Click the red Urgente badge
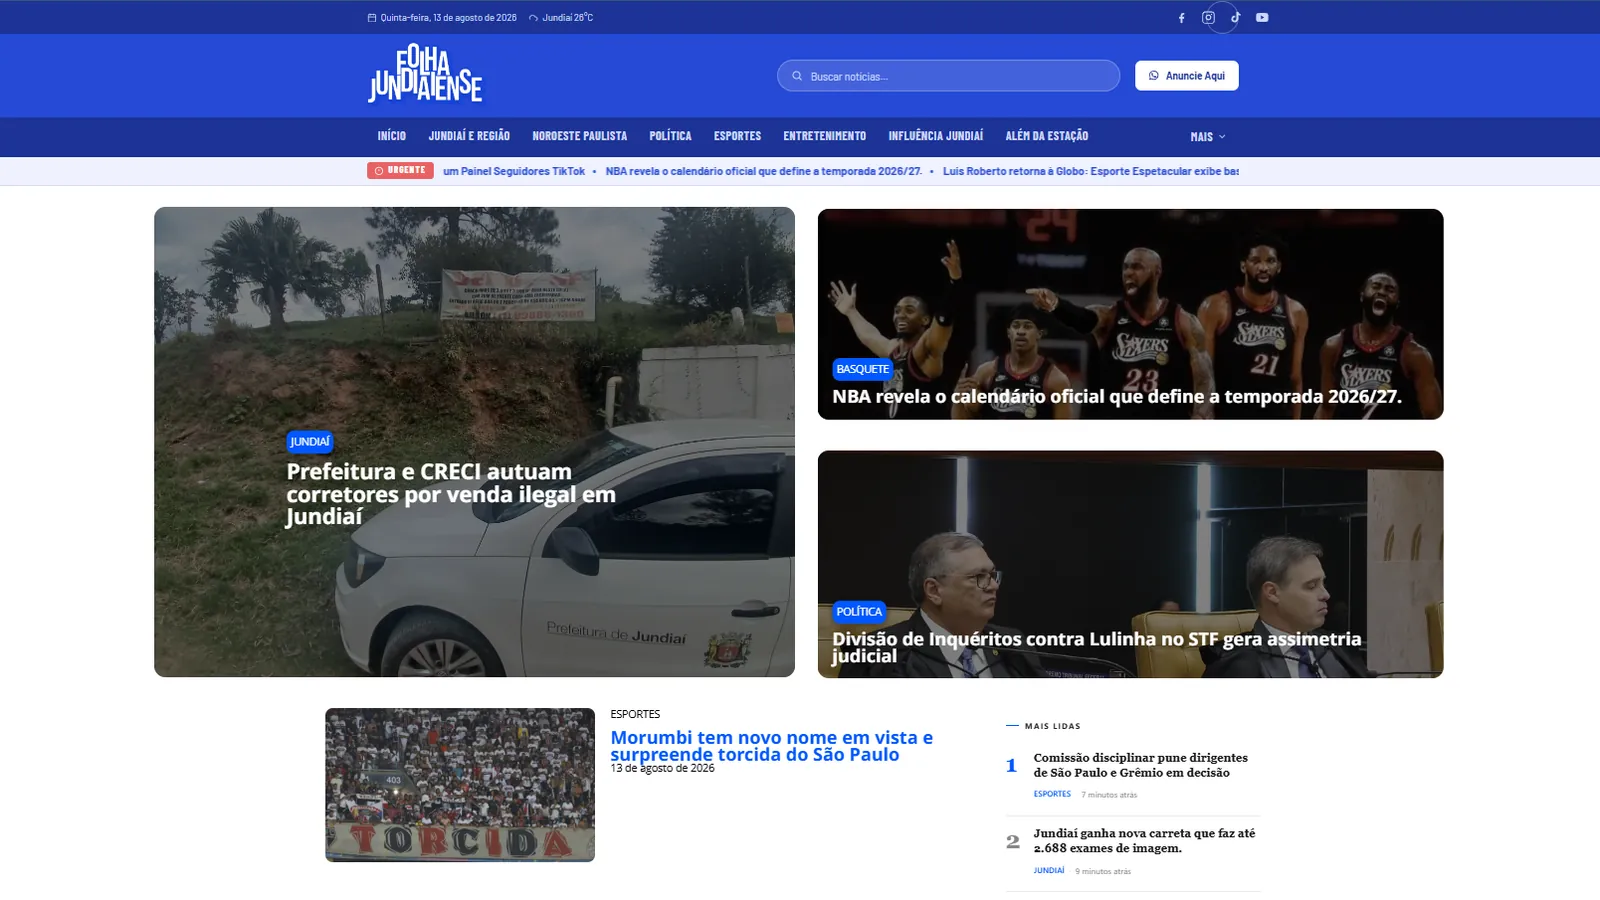The width and height of the screenshot is (1600, 900). 400,171
